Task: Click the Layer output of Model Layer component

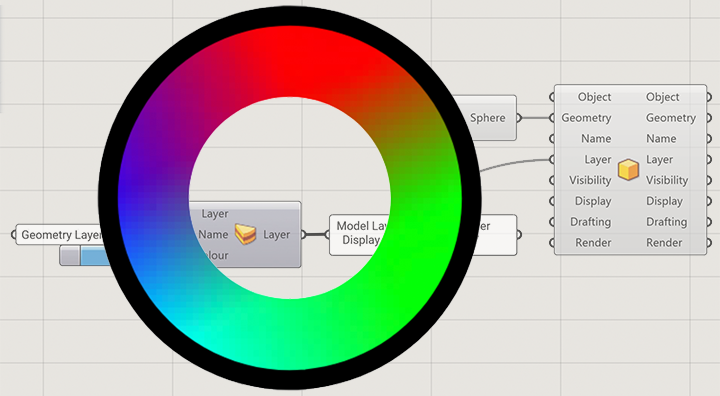Action: tap(276, 234)
